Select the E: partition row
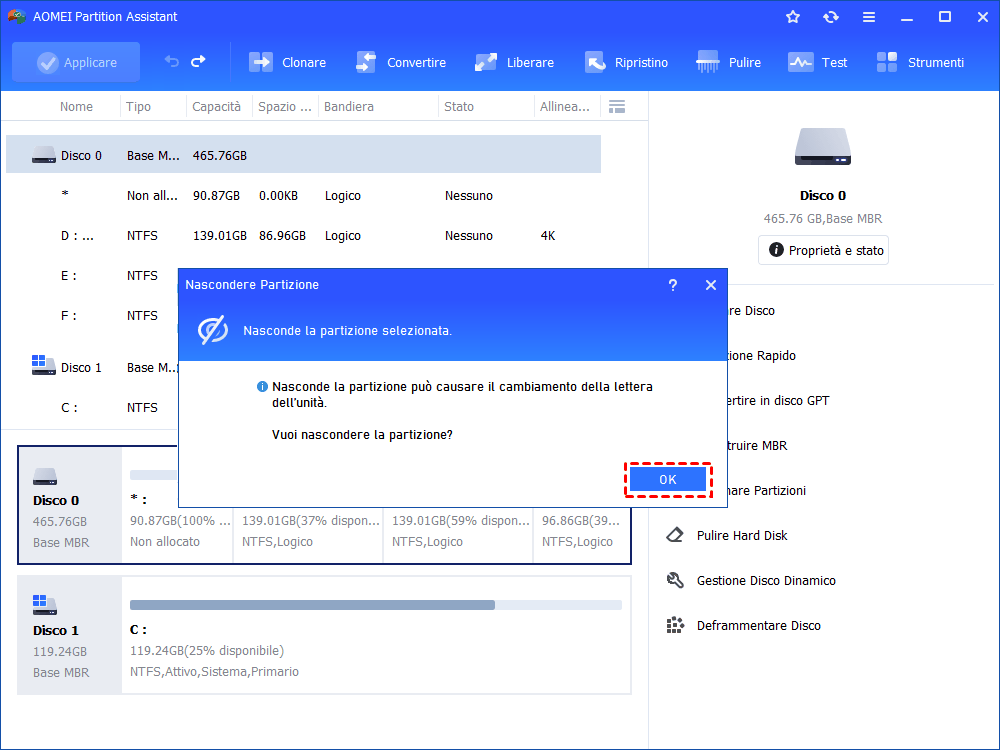The height and width of the screenshot is (750, 1000). coord(92,276)
